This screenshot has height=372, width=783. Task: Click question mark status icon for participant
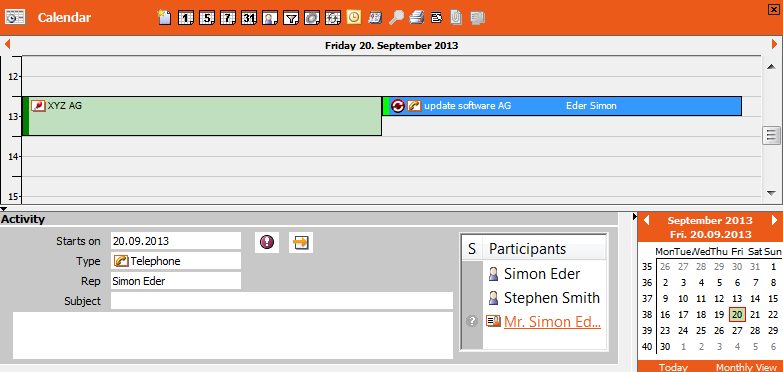pyautogui.click(x=472, y=321)
